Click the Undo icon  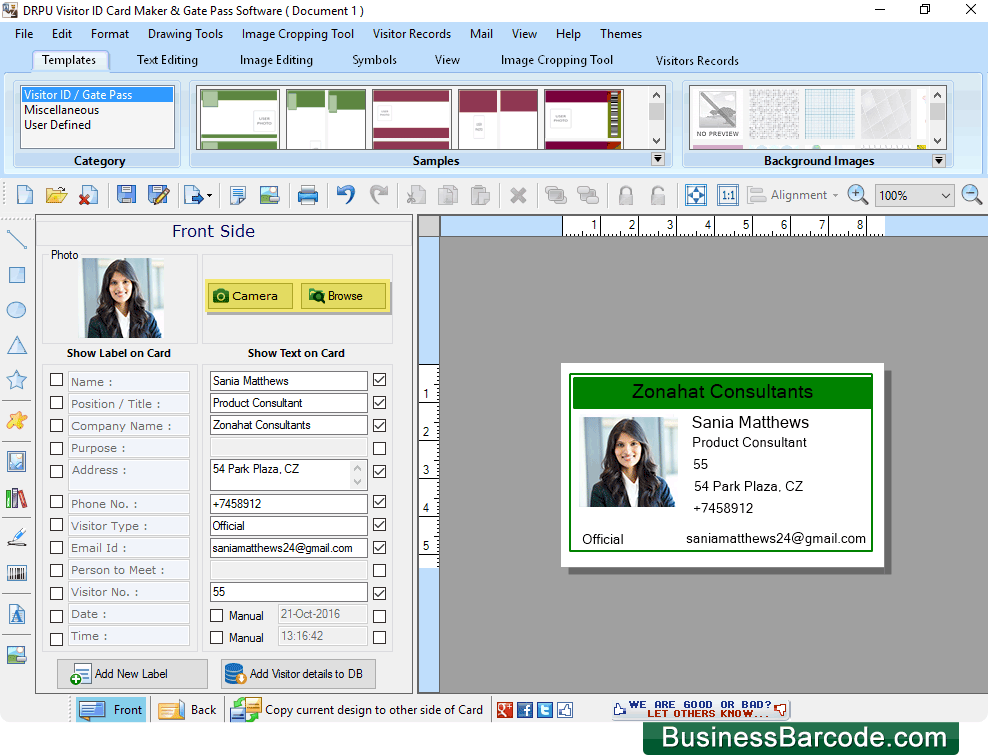click(x=345, y=194)
